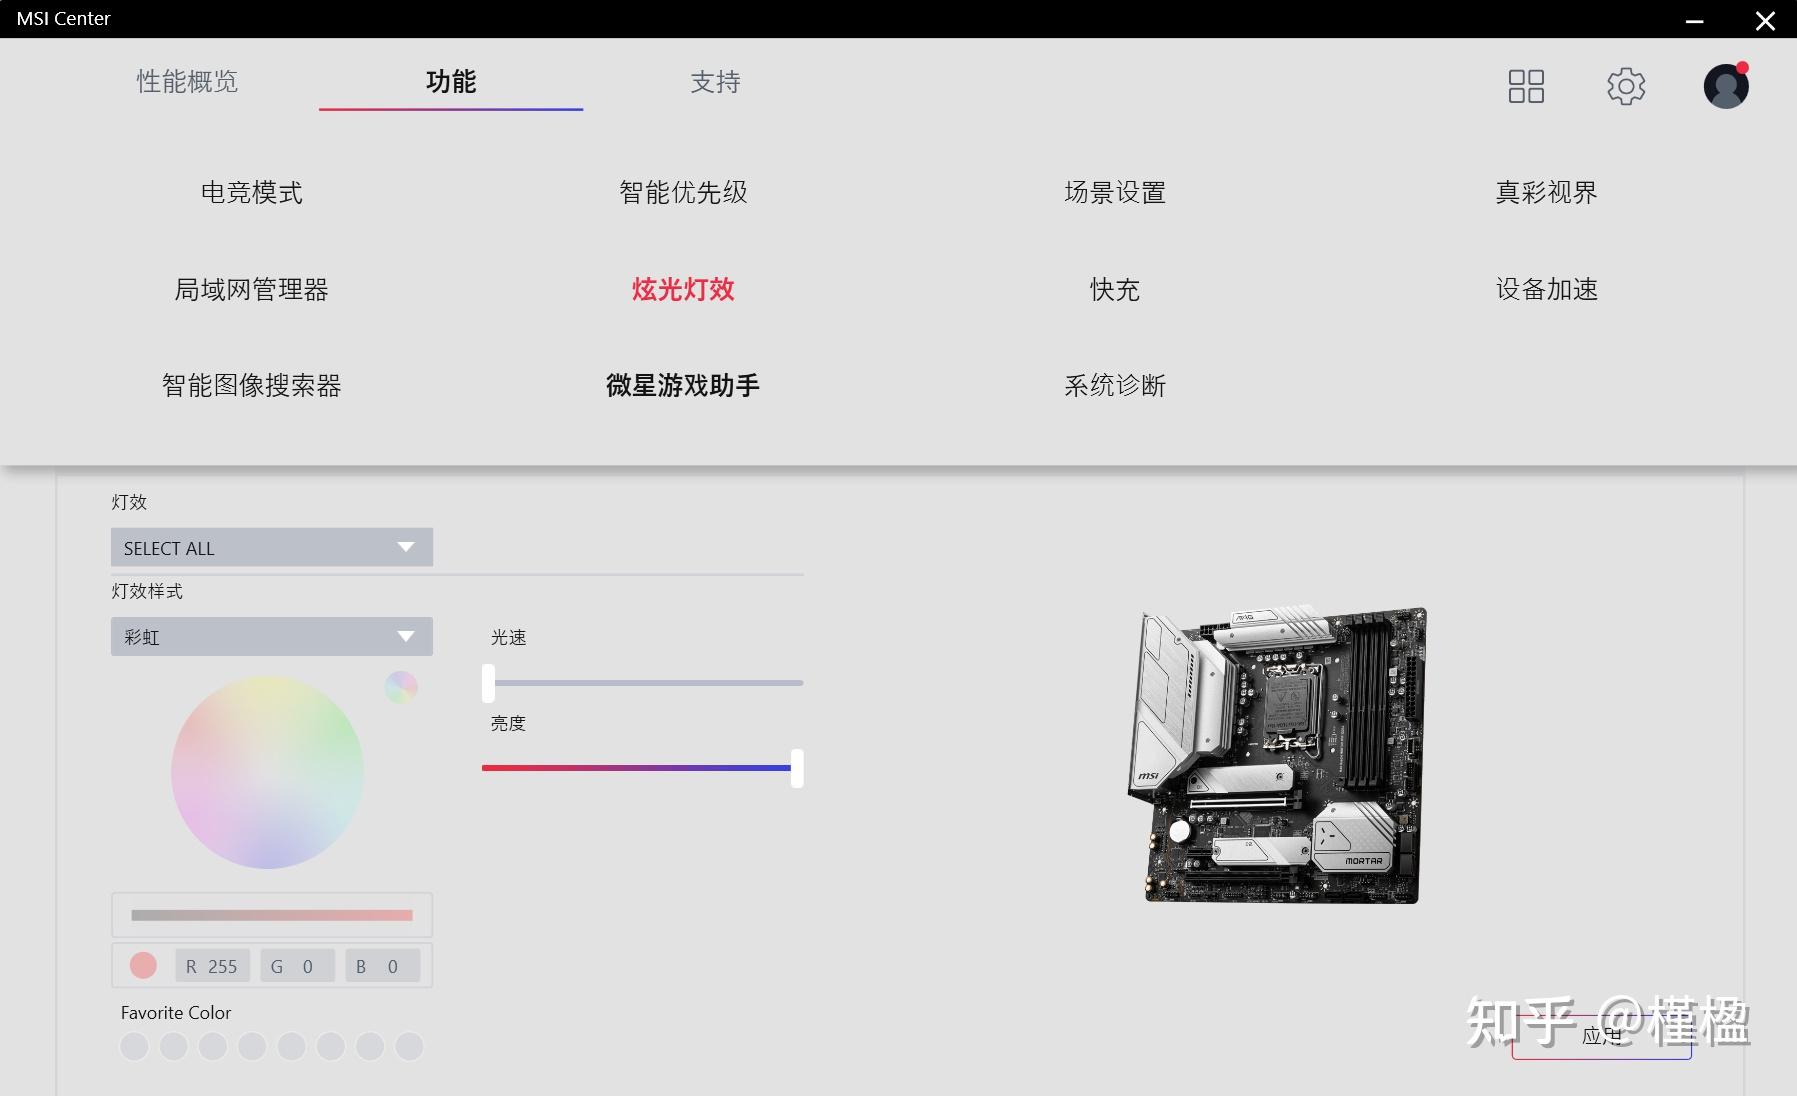Open settings via the gear icon

(x=1626, y=86)
